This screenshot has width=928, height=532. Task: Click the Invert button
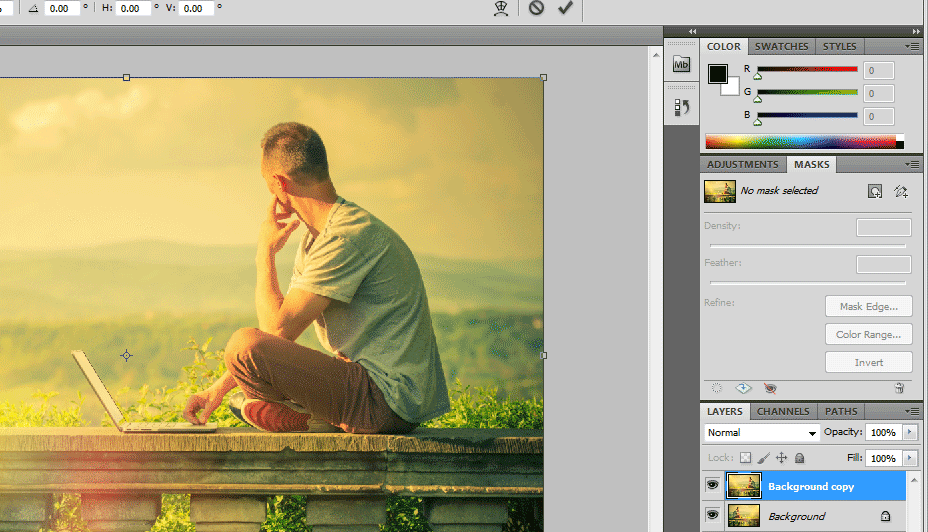coord(868,362)
